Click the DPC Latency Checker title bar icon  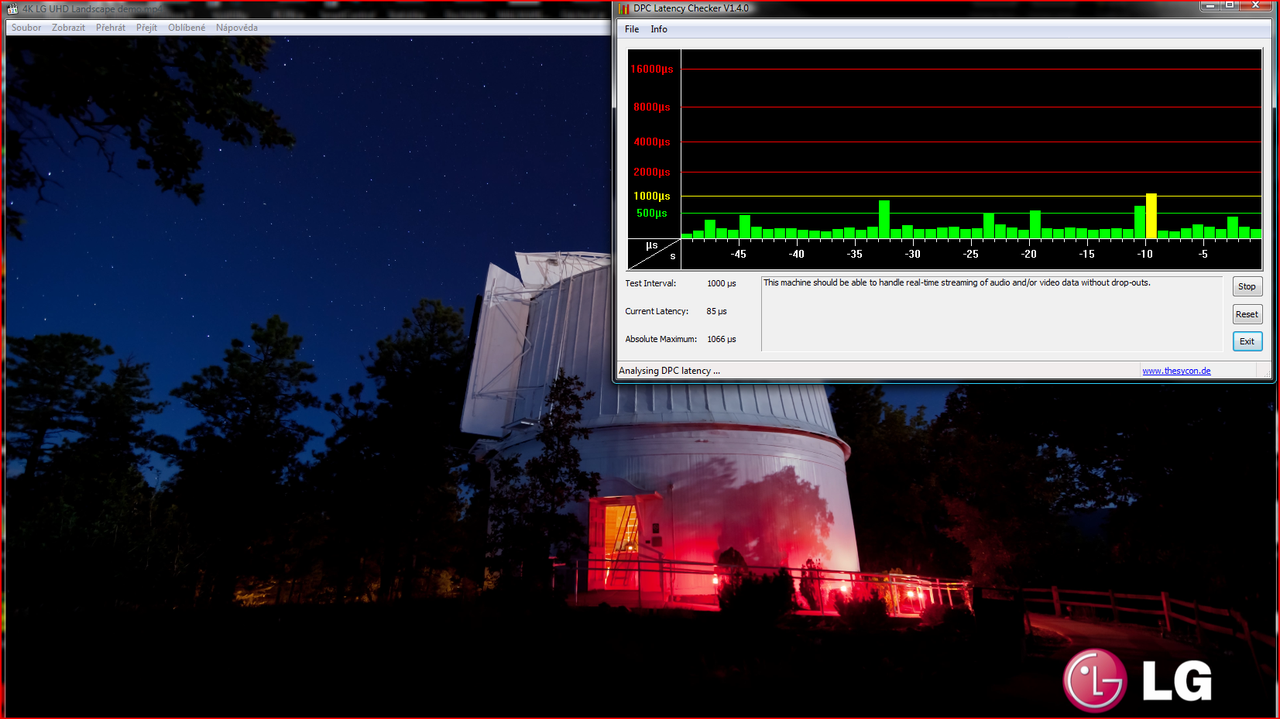624,8
